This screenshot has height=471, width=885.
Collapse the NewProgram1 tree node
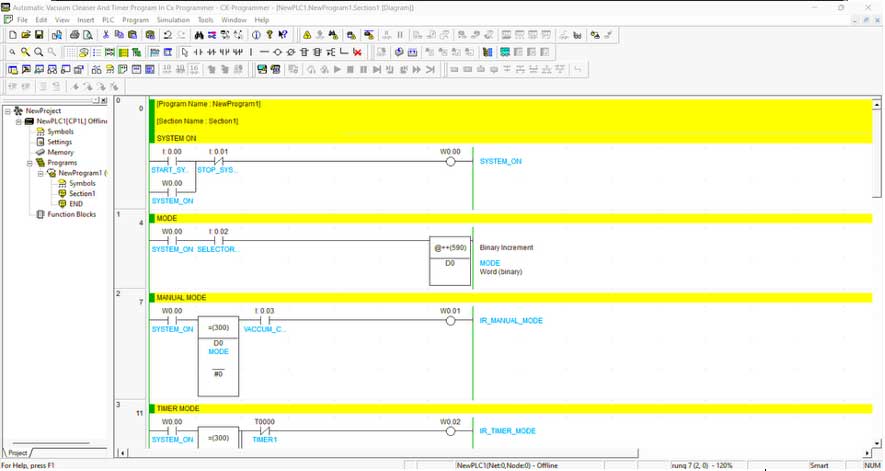pos(40,173)
